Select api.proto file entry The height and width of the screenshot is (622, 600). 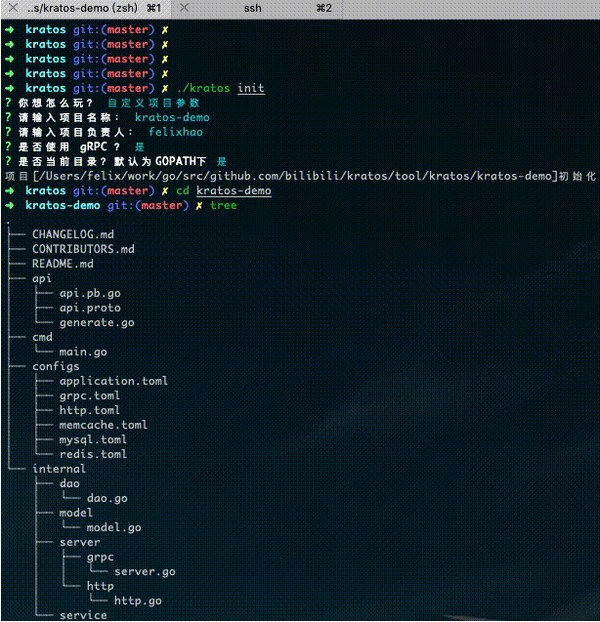pos(90,308)
